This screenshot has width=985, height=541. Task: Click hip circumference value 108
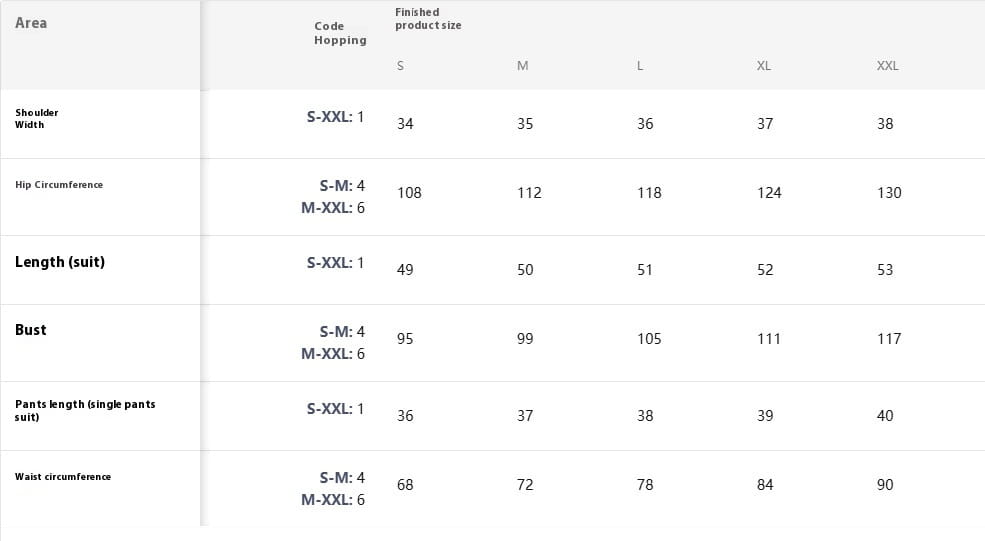[x=409, y=193]
